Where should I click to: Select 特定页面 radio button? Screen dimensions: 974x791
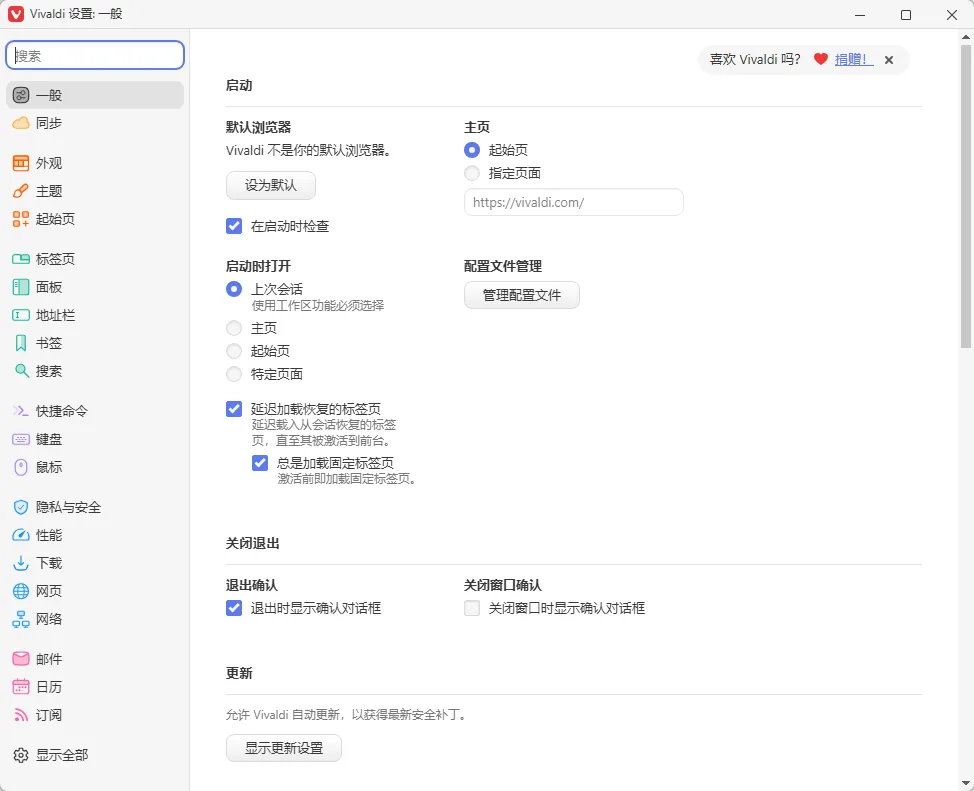[234, 374]
